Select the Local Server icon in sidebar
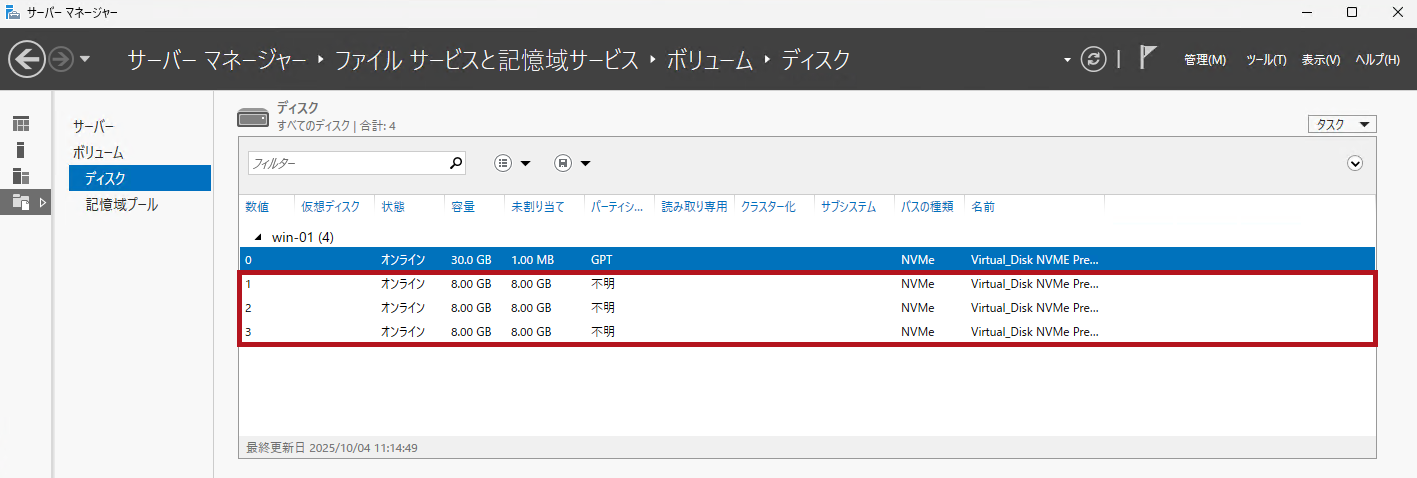Screen dimensions: 1417x478 point(21,150)
